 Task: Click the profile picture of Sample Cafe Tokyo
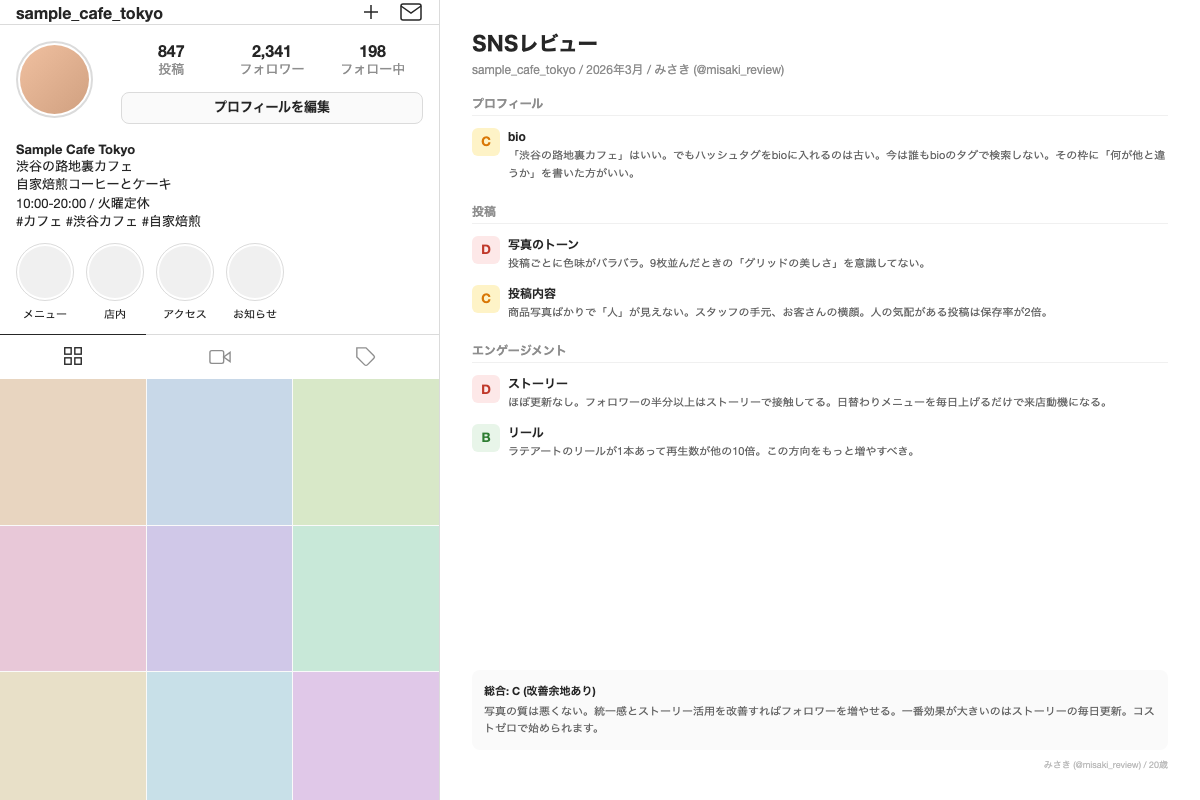55,79
